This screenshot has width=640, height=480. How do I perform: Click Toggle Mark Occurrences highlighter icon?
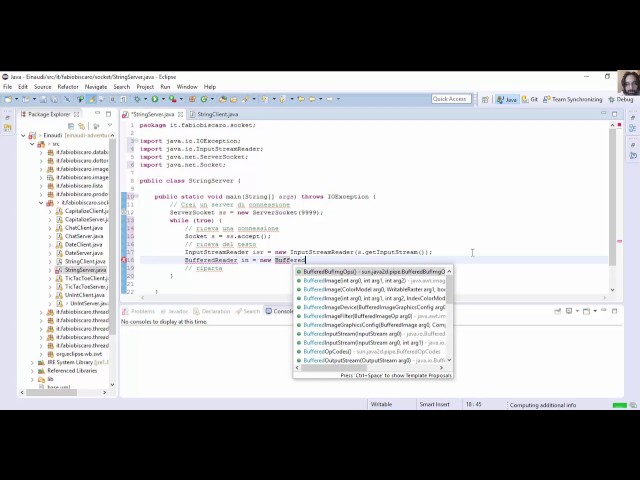click(x=92, y=99)
